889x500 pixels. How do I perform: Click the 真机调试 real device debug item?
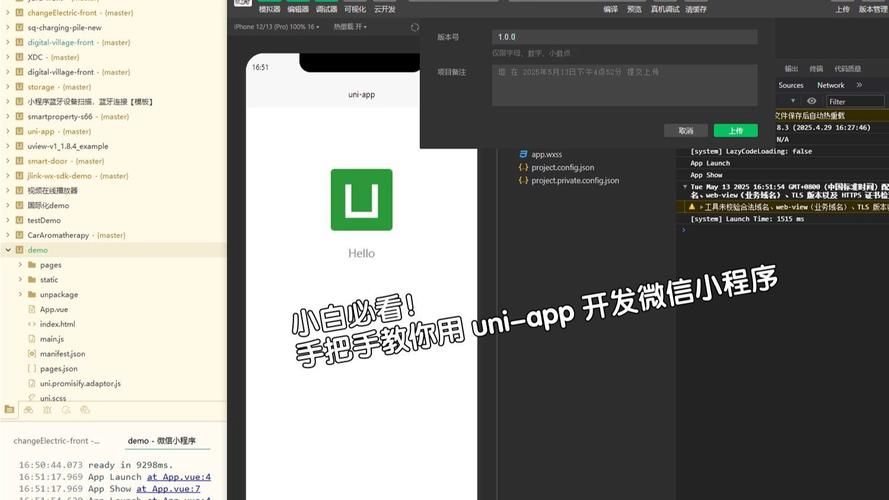(665, 9)
